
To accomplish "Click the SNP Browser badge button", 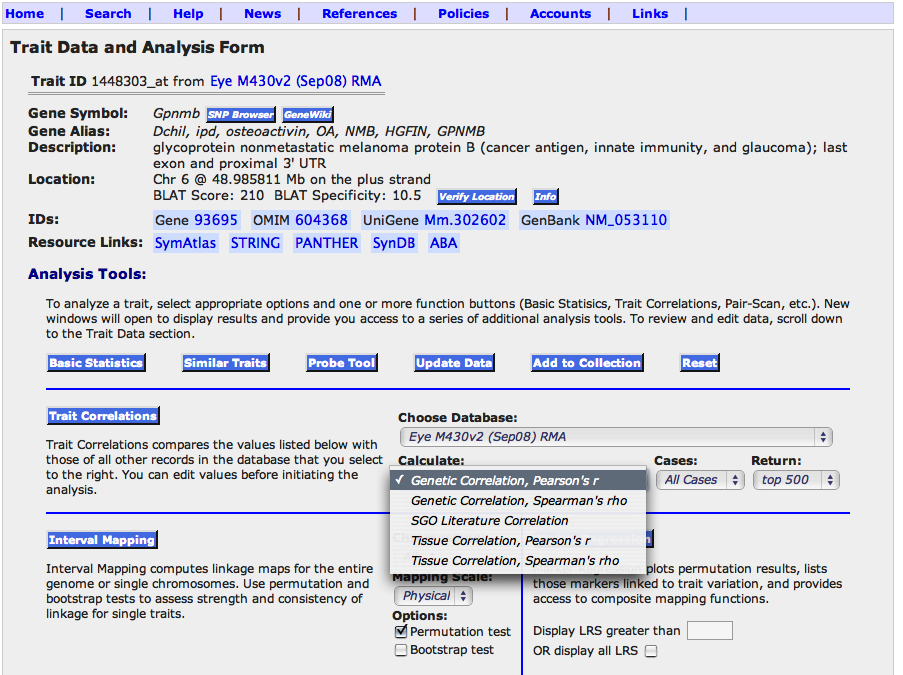I will pos(240,115).
